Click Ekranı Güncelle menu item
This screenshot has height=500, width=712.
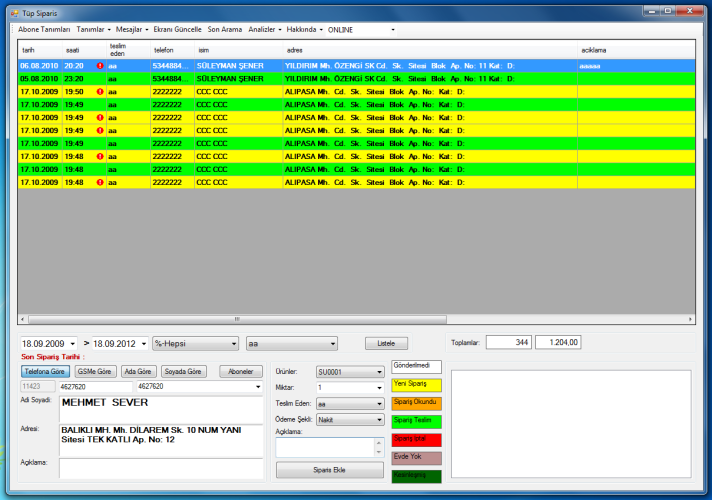tap(177, 30)
